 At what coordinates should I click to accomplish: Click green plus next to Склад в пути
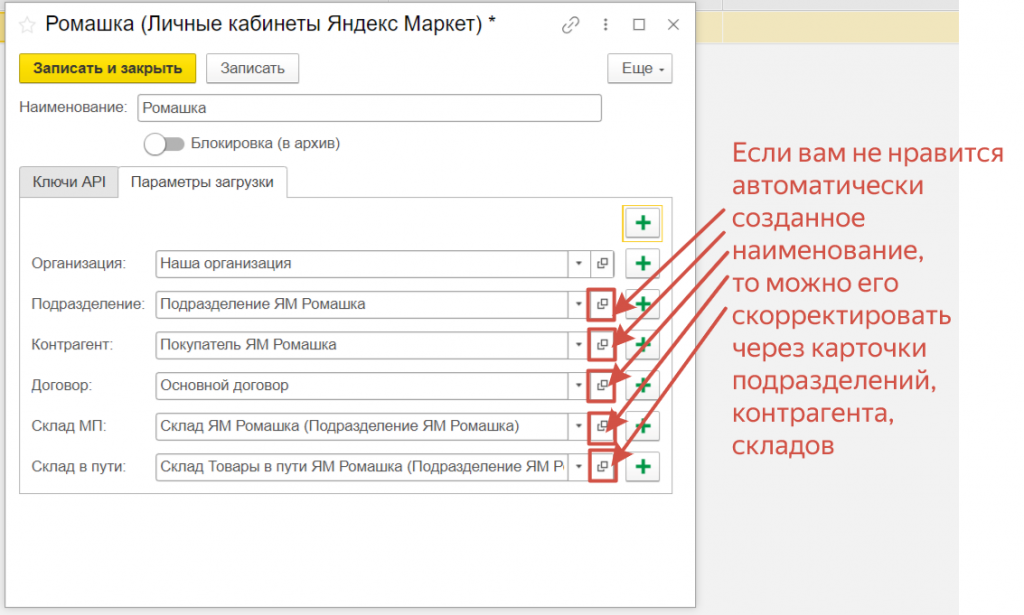(643, 466)
